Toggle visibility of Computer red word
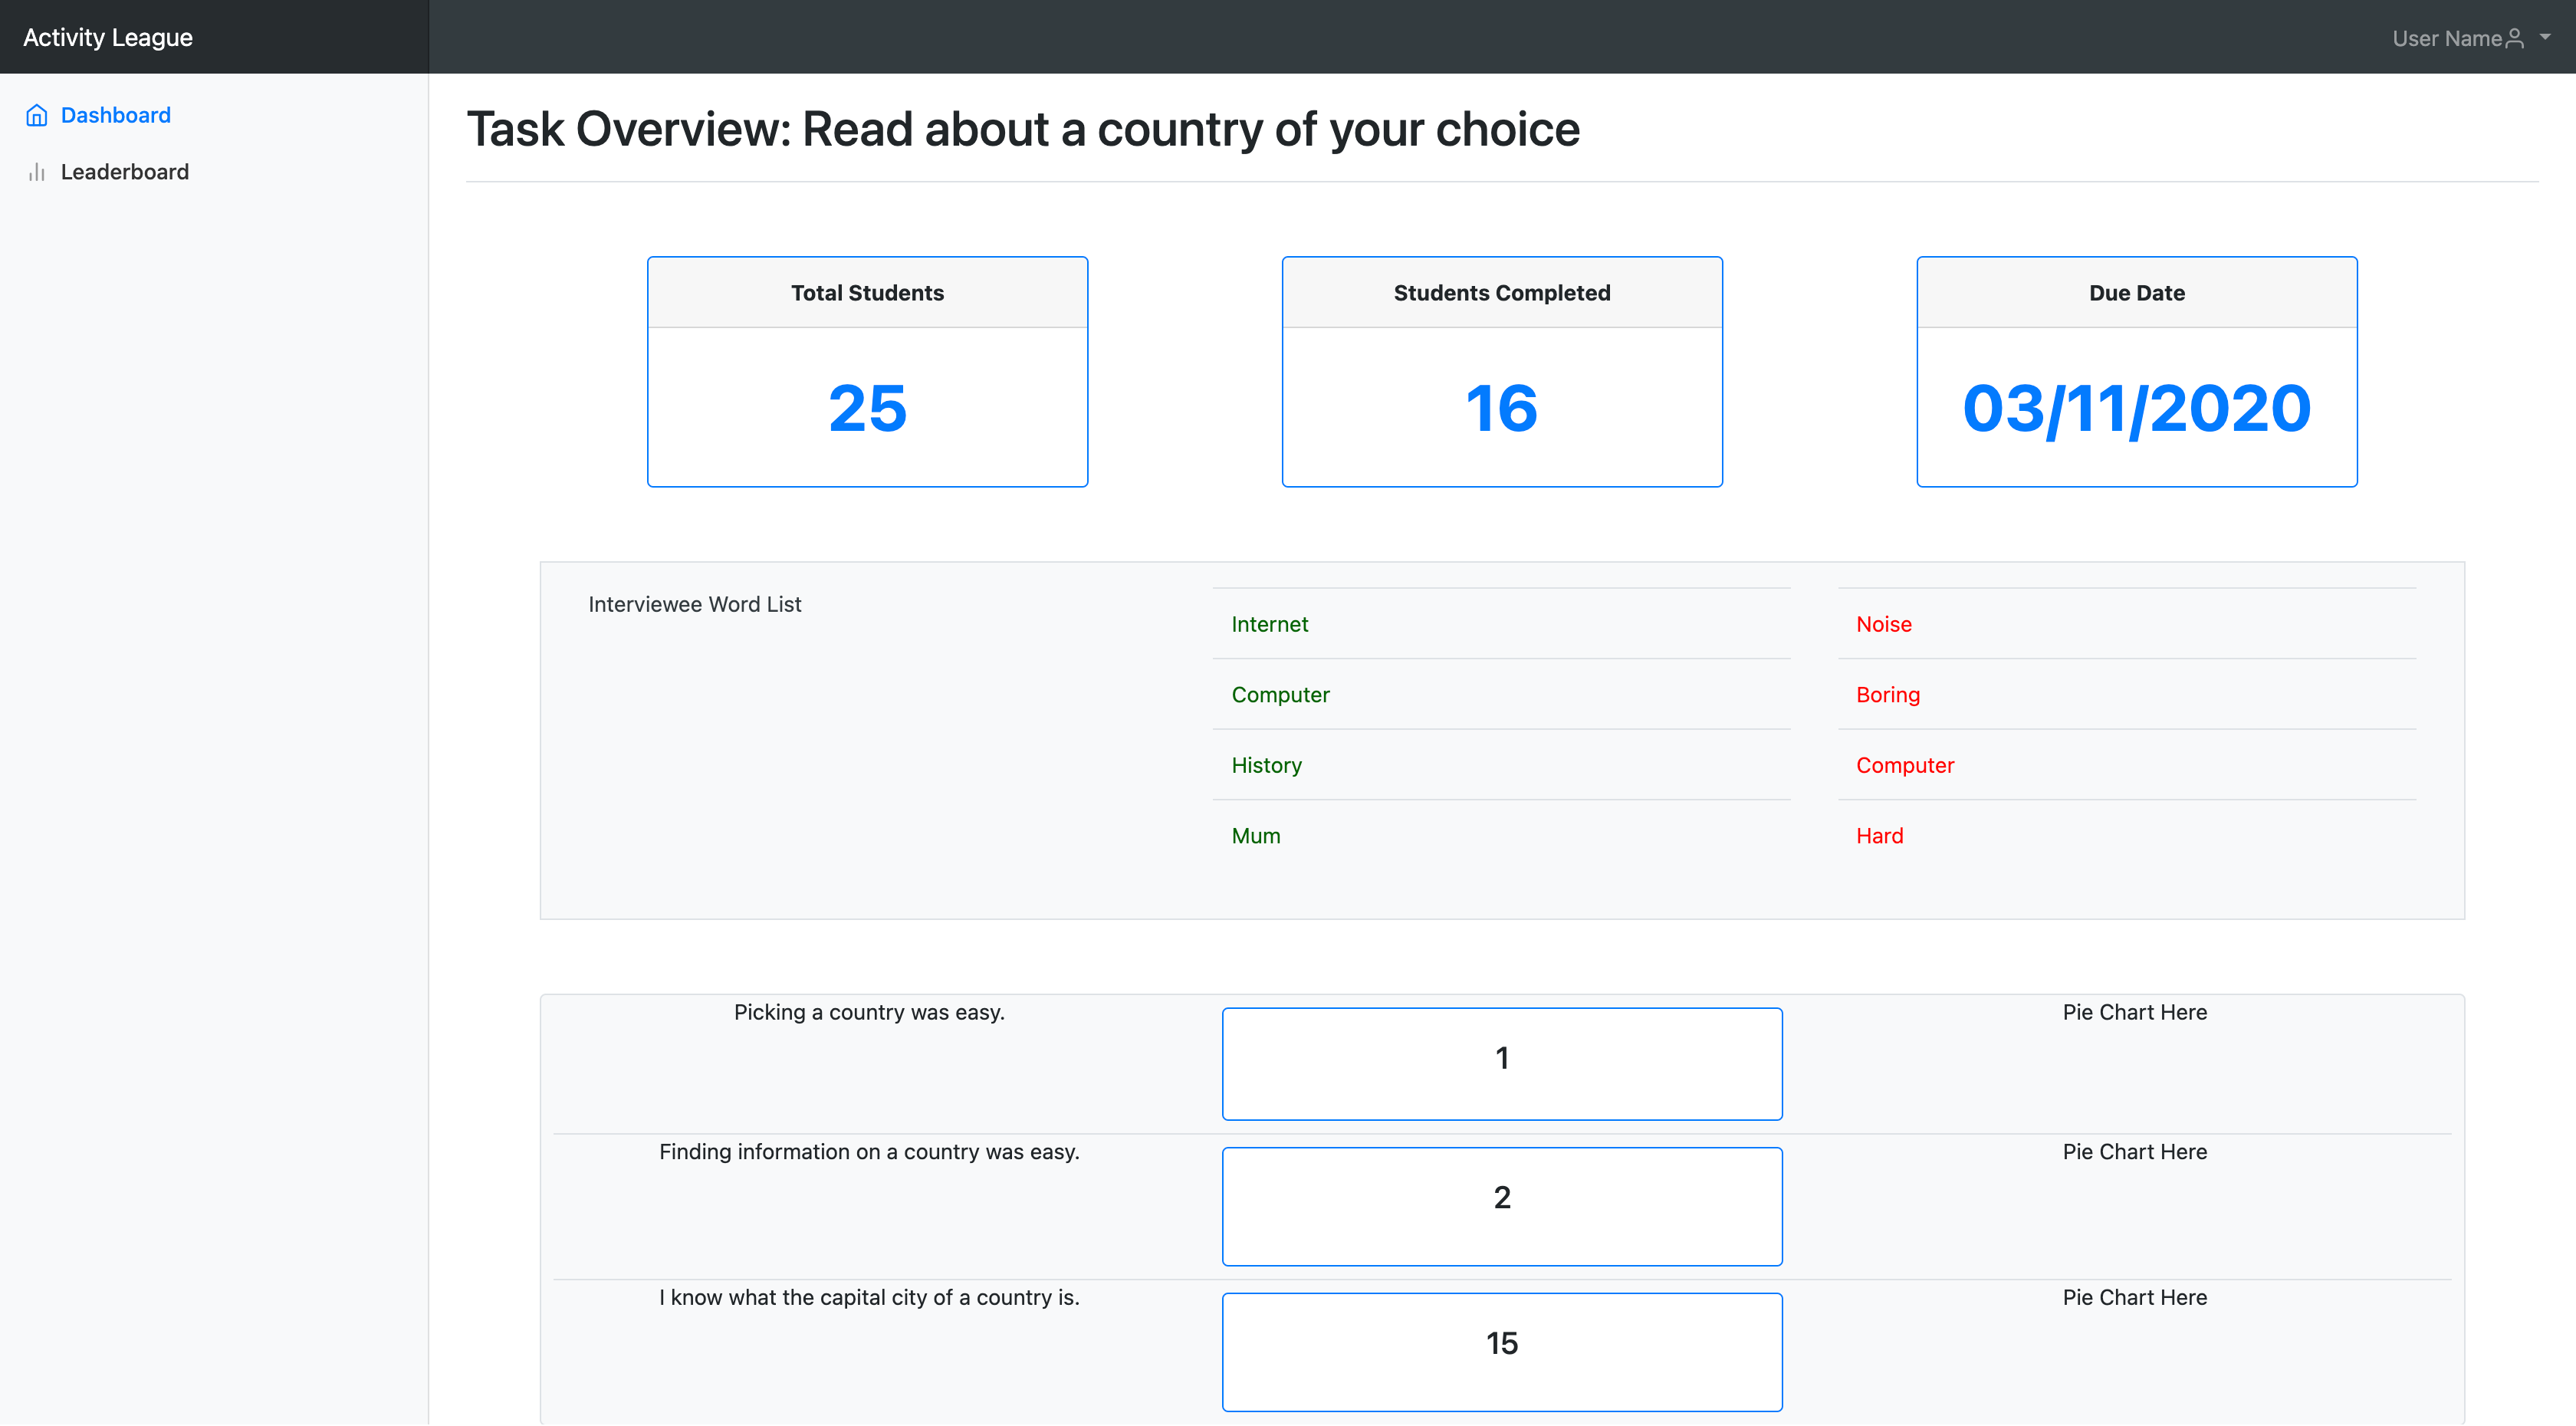2576x1426 pixels. pyautogui.click(x=1905, y=764)
